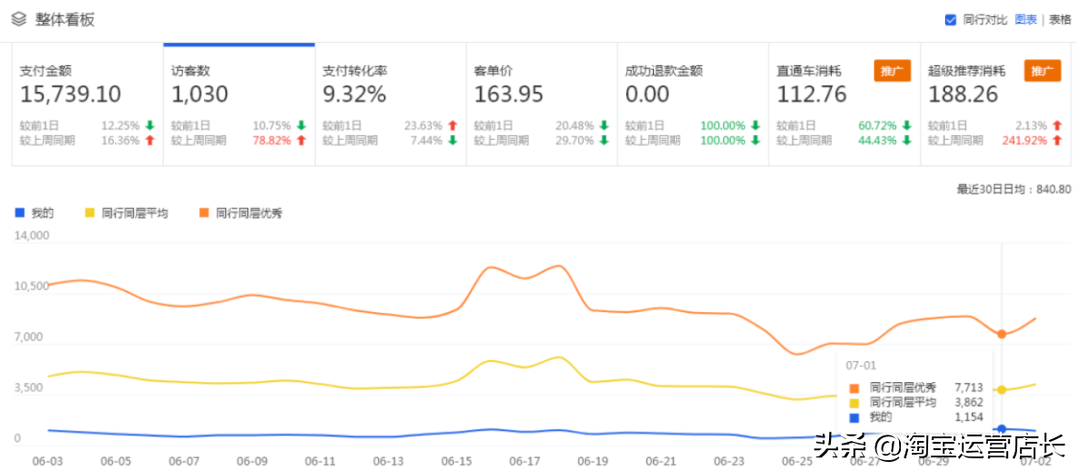Click 推广 button in 超级推荐消耗 card
1080x474 pixels.
[x=1042, y=71]
